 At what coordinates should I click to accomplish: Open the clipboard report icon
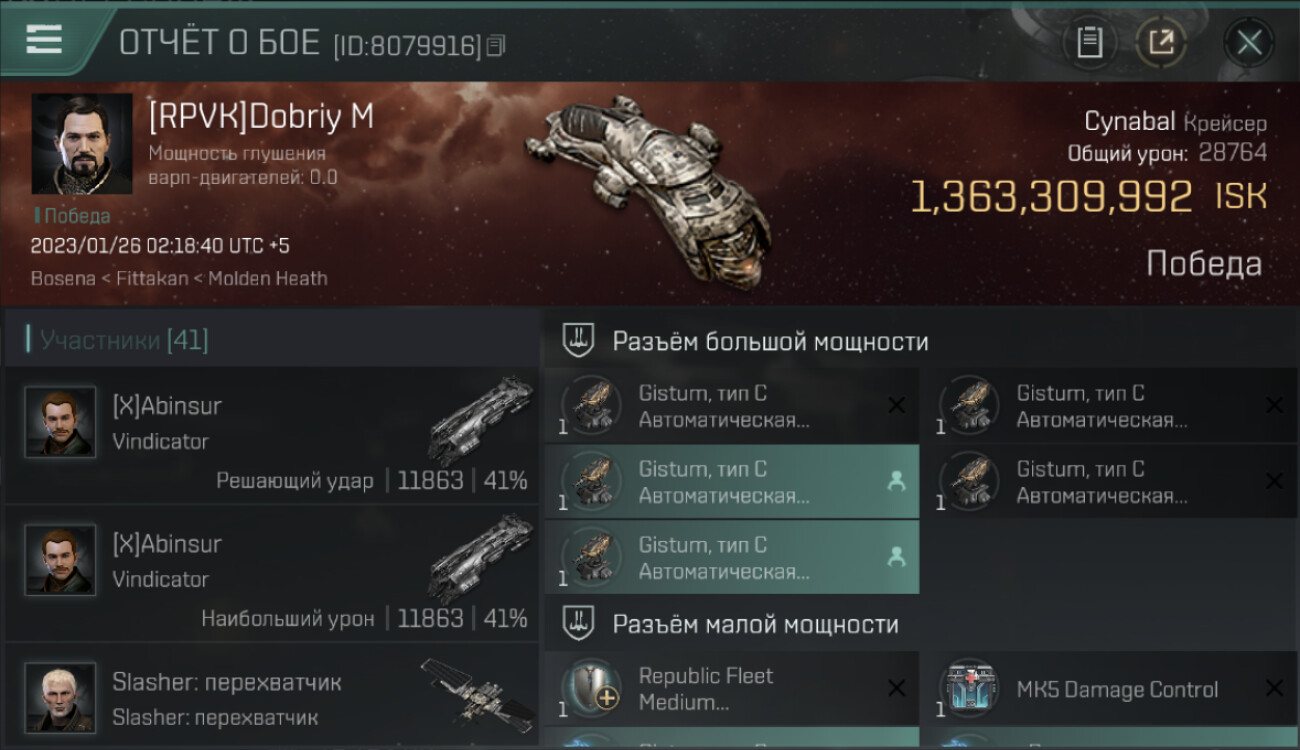[1089, 42]
